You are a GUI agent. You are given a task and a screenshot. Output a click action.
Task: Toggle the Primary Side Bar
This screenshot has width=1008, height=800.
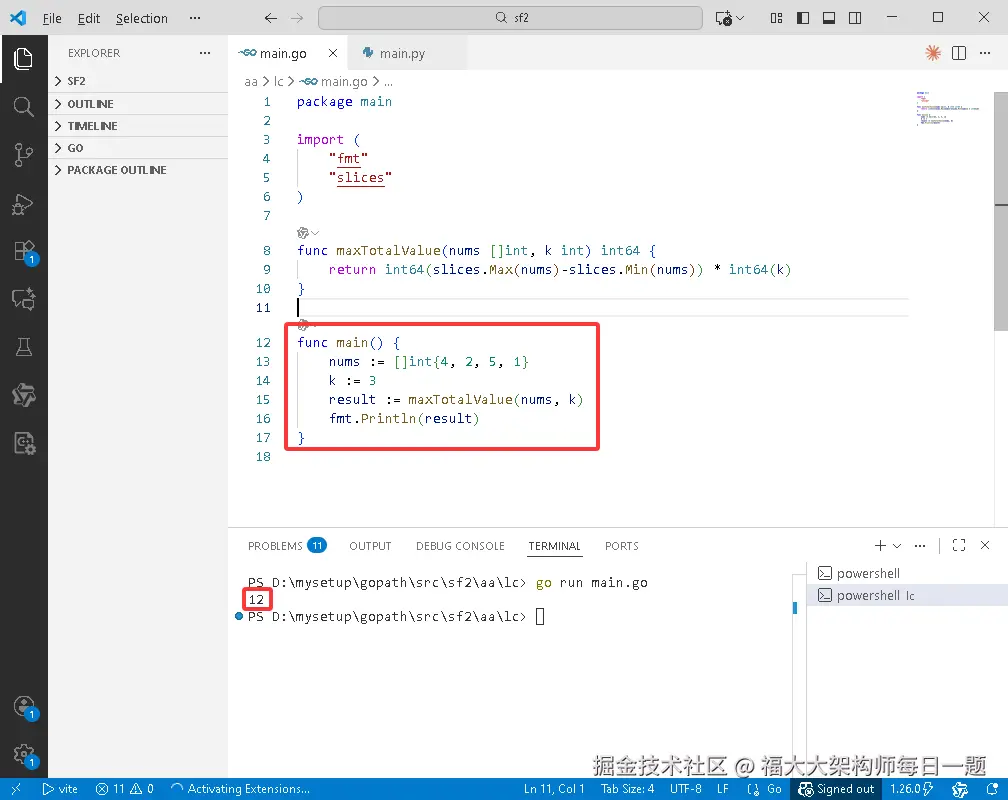pyautogui.click(x=803, y=18)
